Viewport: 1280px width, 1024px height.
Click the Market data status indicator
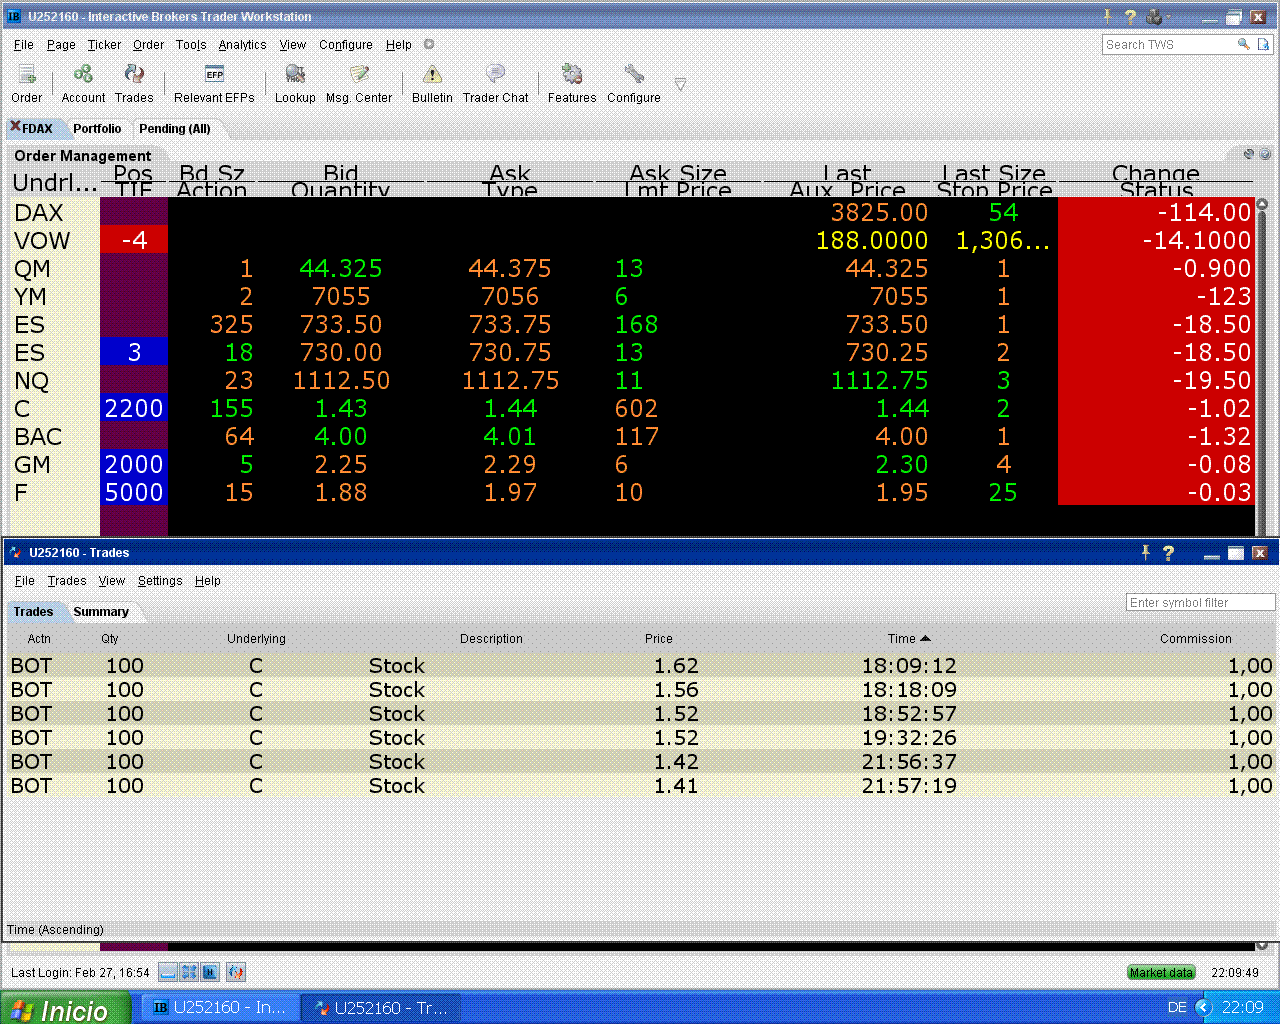tap(1161, 972)
